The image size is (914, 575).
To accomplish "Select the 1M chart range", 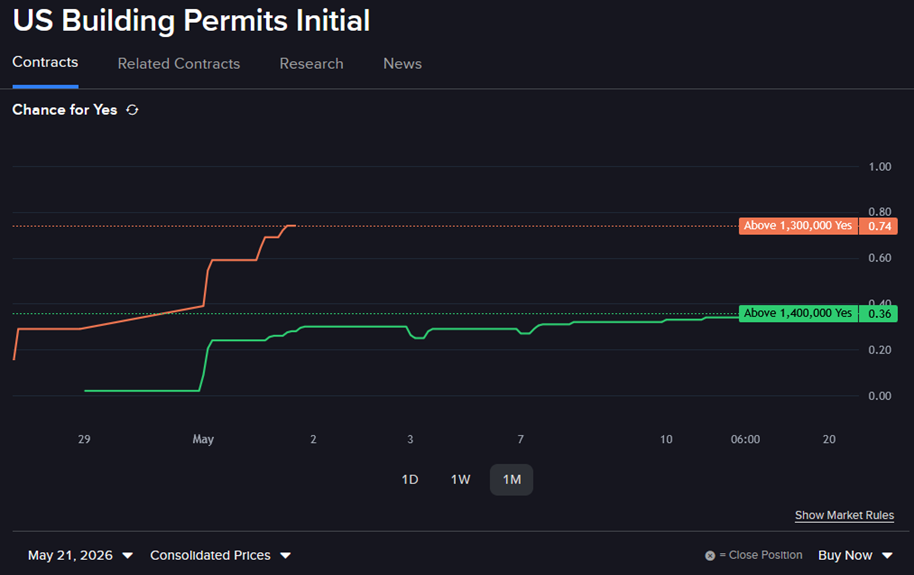I will click(512, 479).
